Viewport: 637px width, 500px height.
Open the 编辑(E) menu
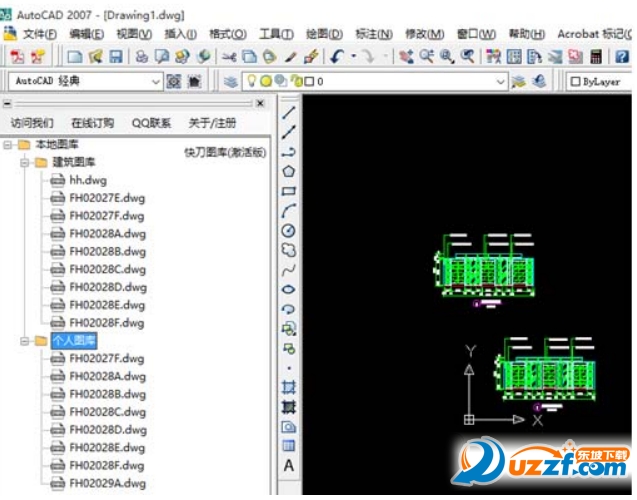[87, 34]
